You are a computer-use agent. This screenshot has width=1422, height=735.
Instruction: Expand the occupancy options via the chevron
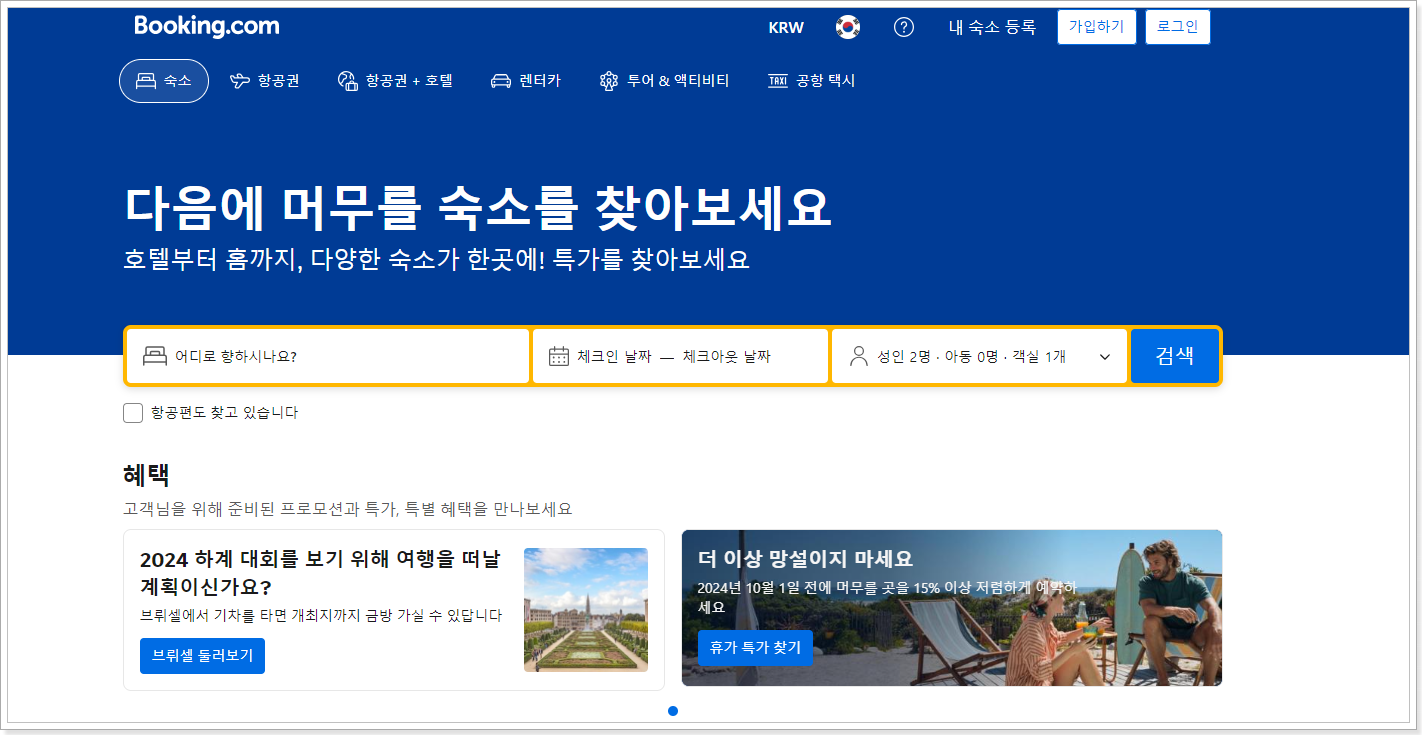click(1103, 356)
